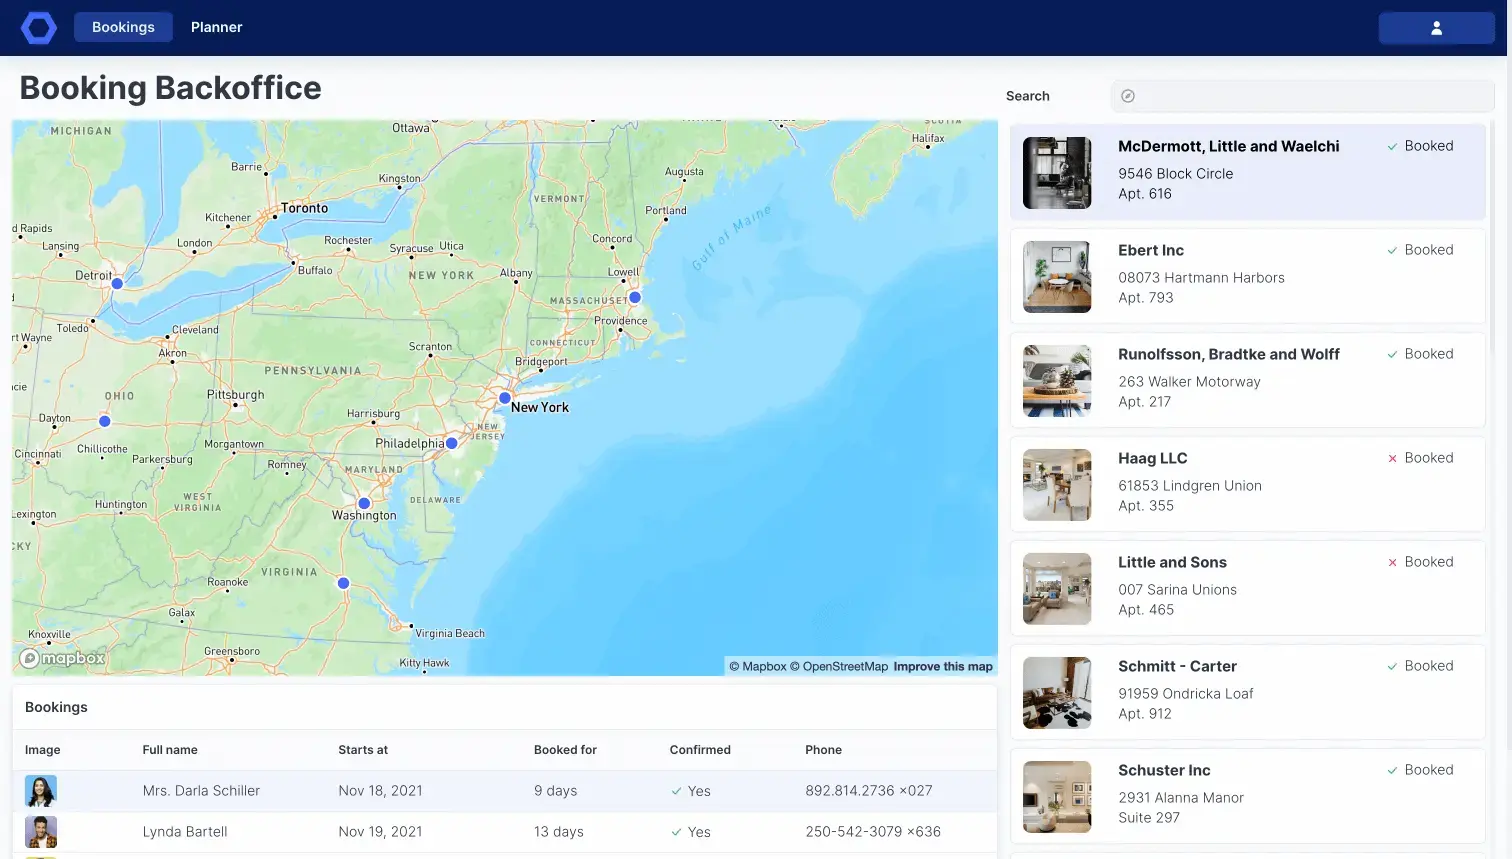This screenshot has width=1512, height=859.
Task: Click Booked checkmark for Schuster Inc
Action: pyautogui.click(x=1392, y=771)
